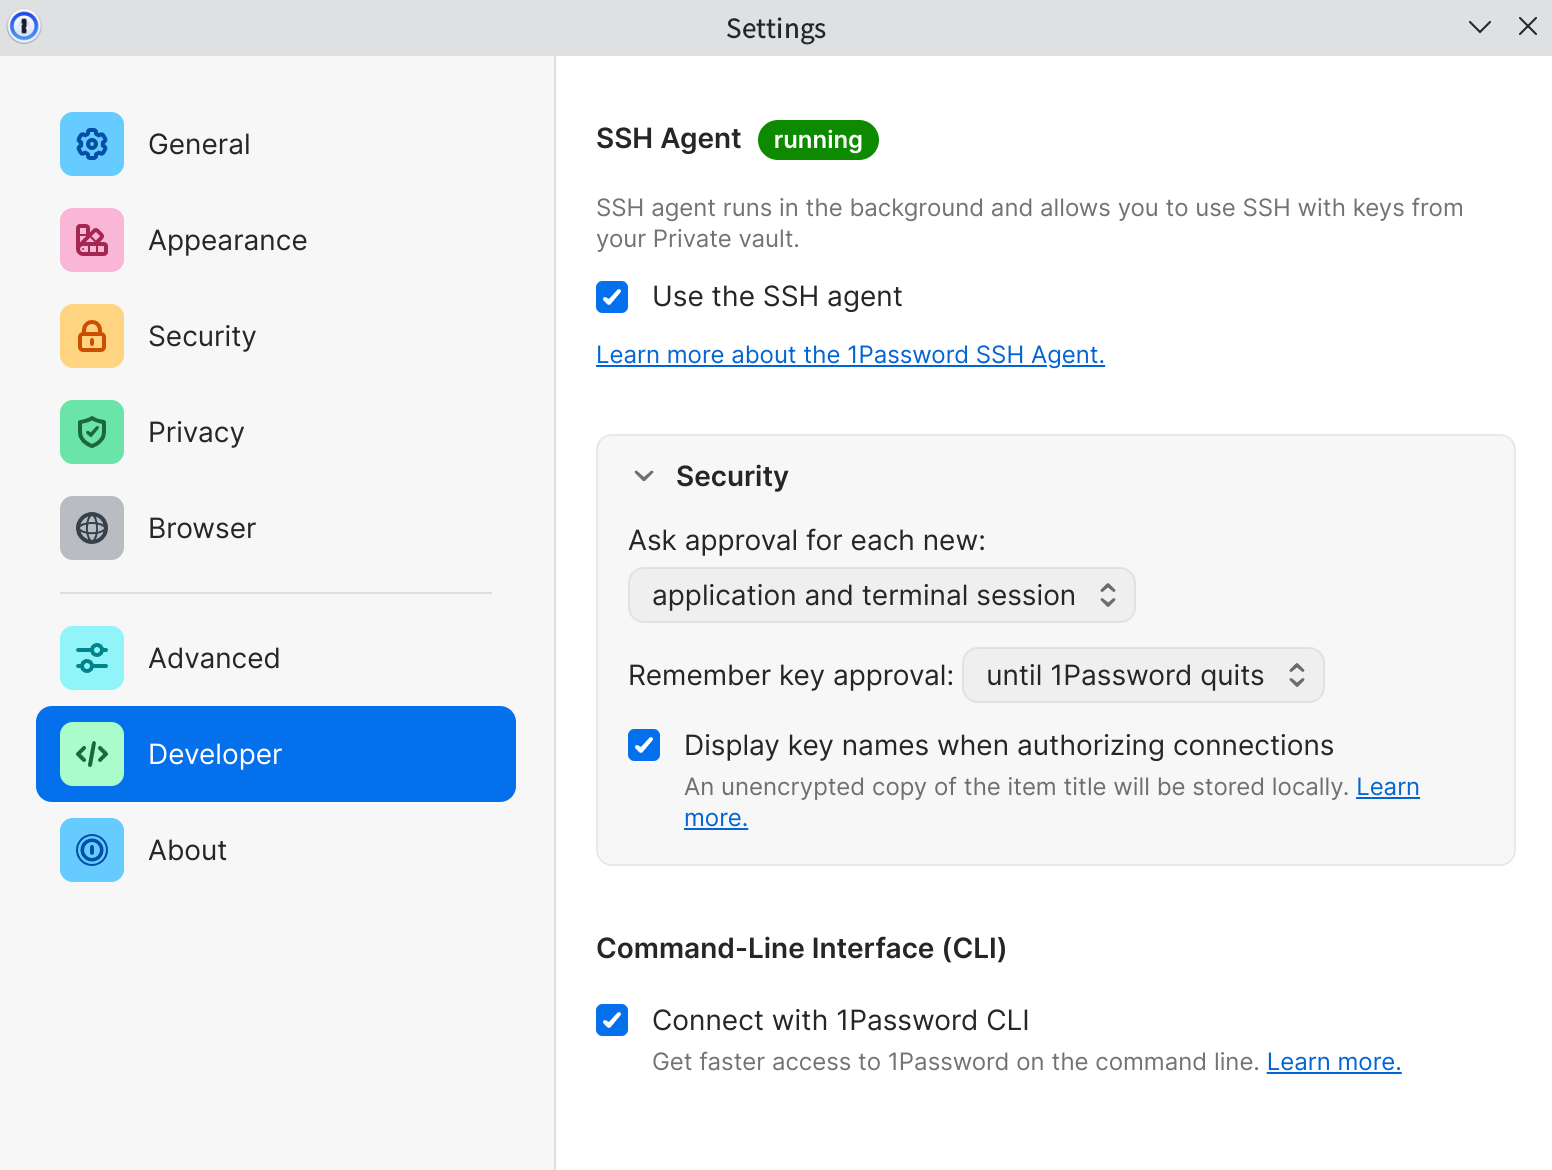Click the Appearance palette icon

coord(92,240)
